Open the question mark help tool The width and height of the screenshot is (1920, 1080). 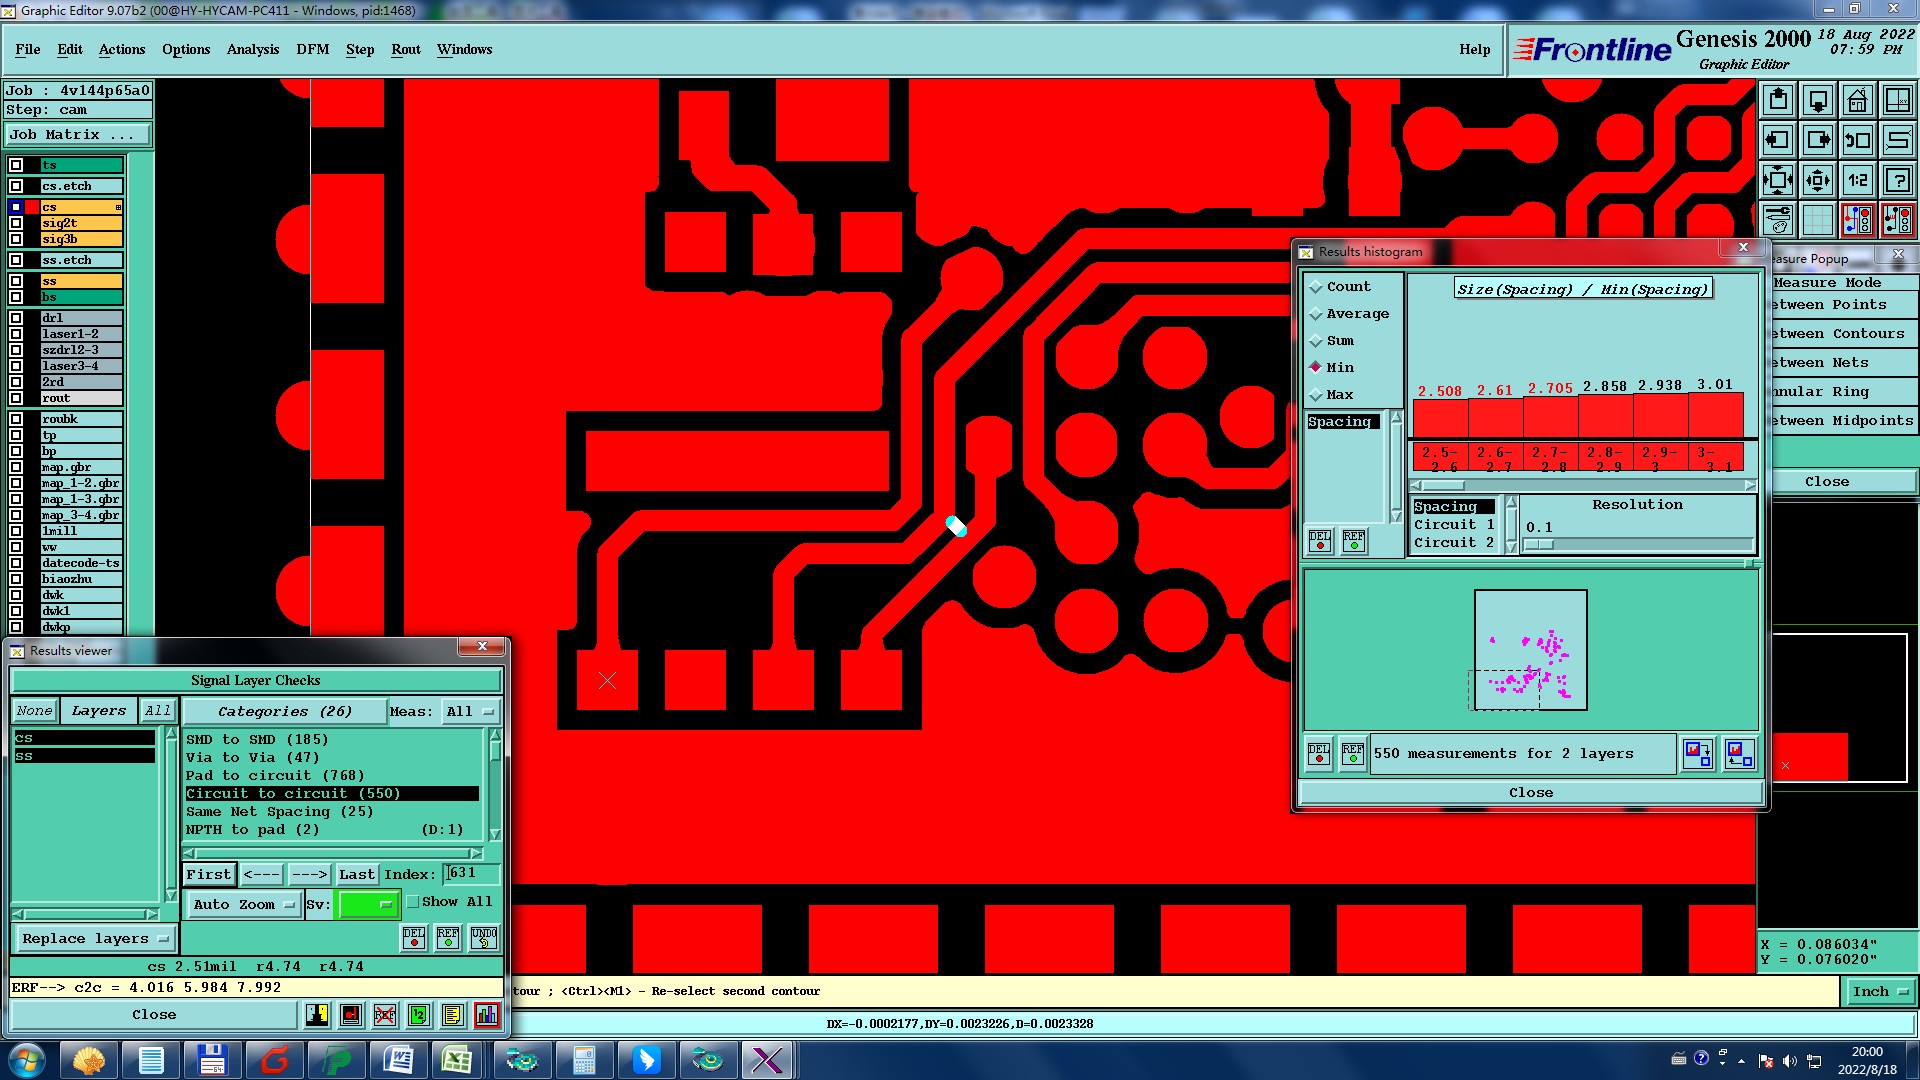click(x=1897, y=180)
